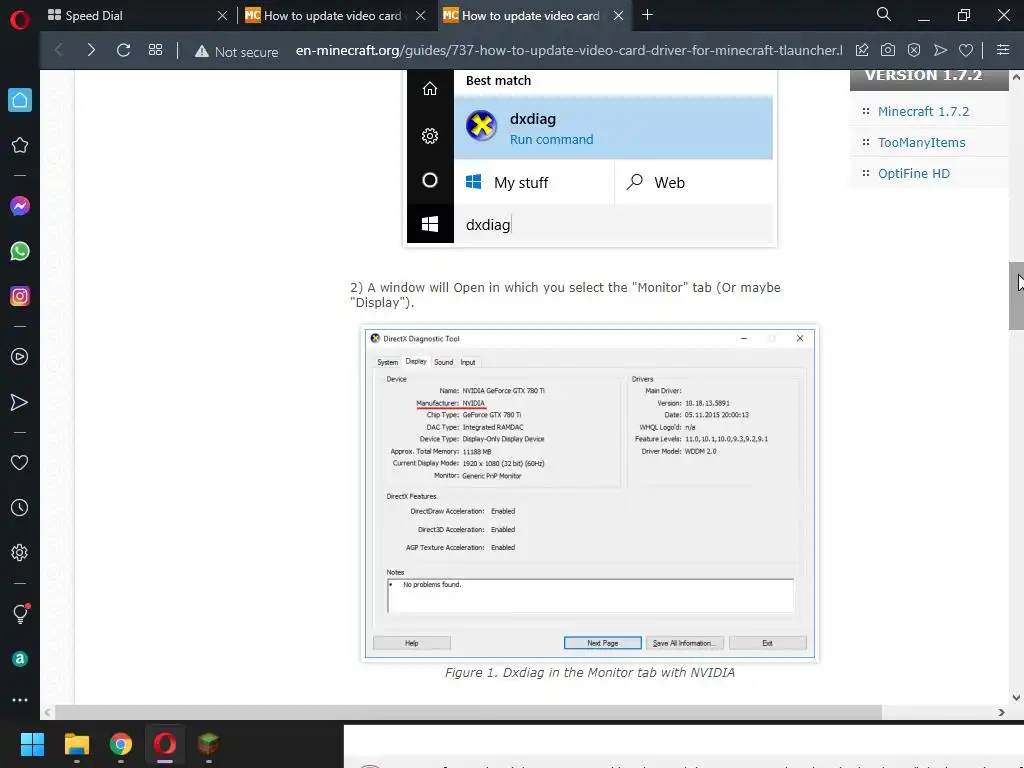
Task: Open History clock in sidebar
Action: (20, 507)
